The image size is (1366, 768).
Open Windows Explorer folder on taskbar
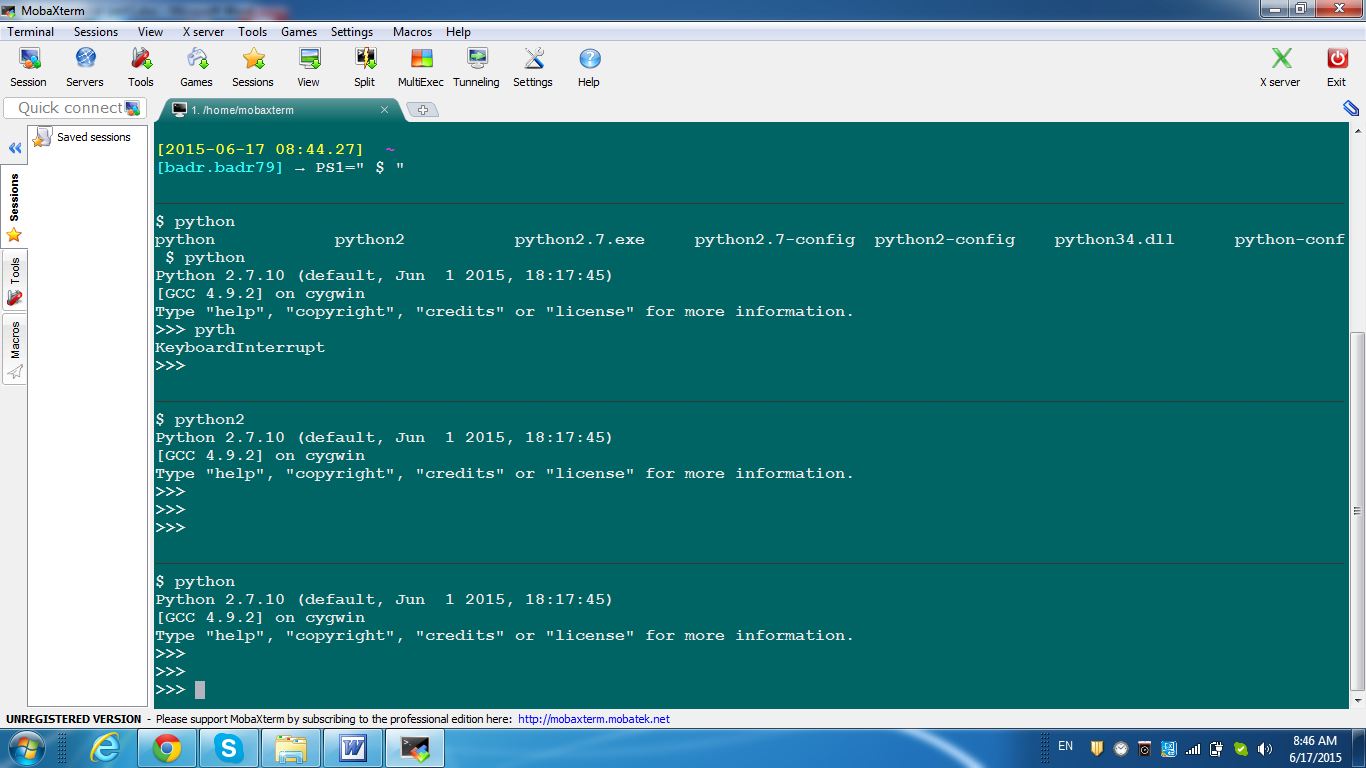[x=291, y=748]
